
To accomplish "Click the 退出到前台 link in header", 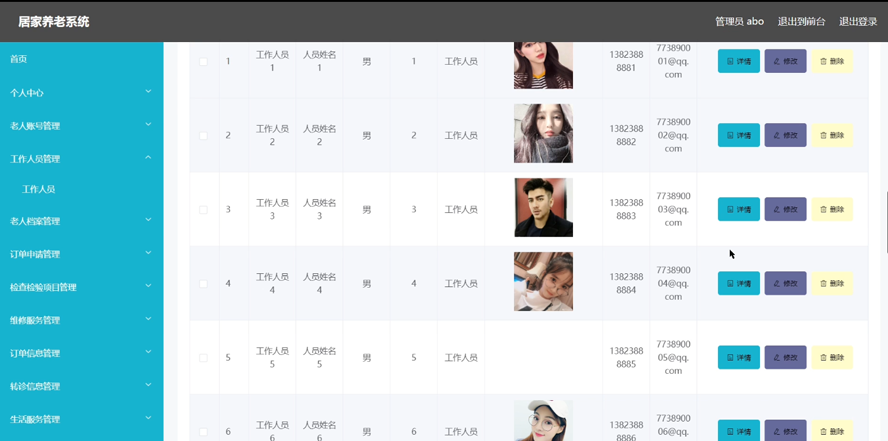I will coord(801,22).
